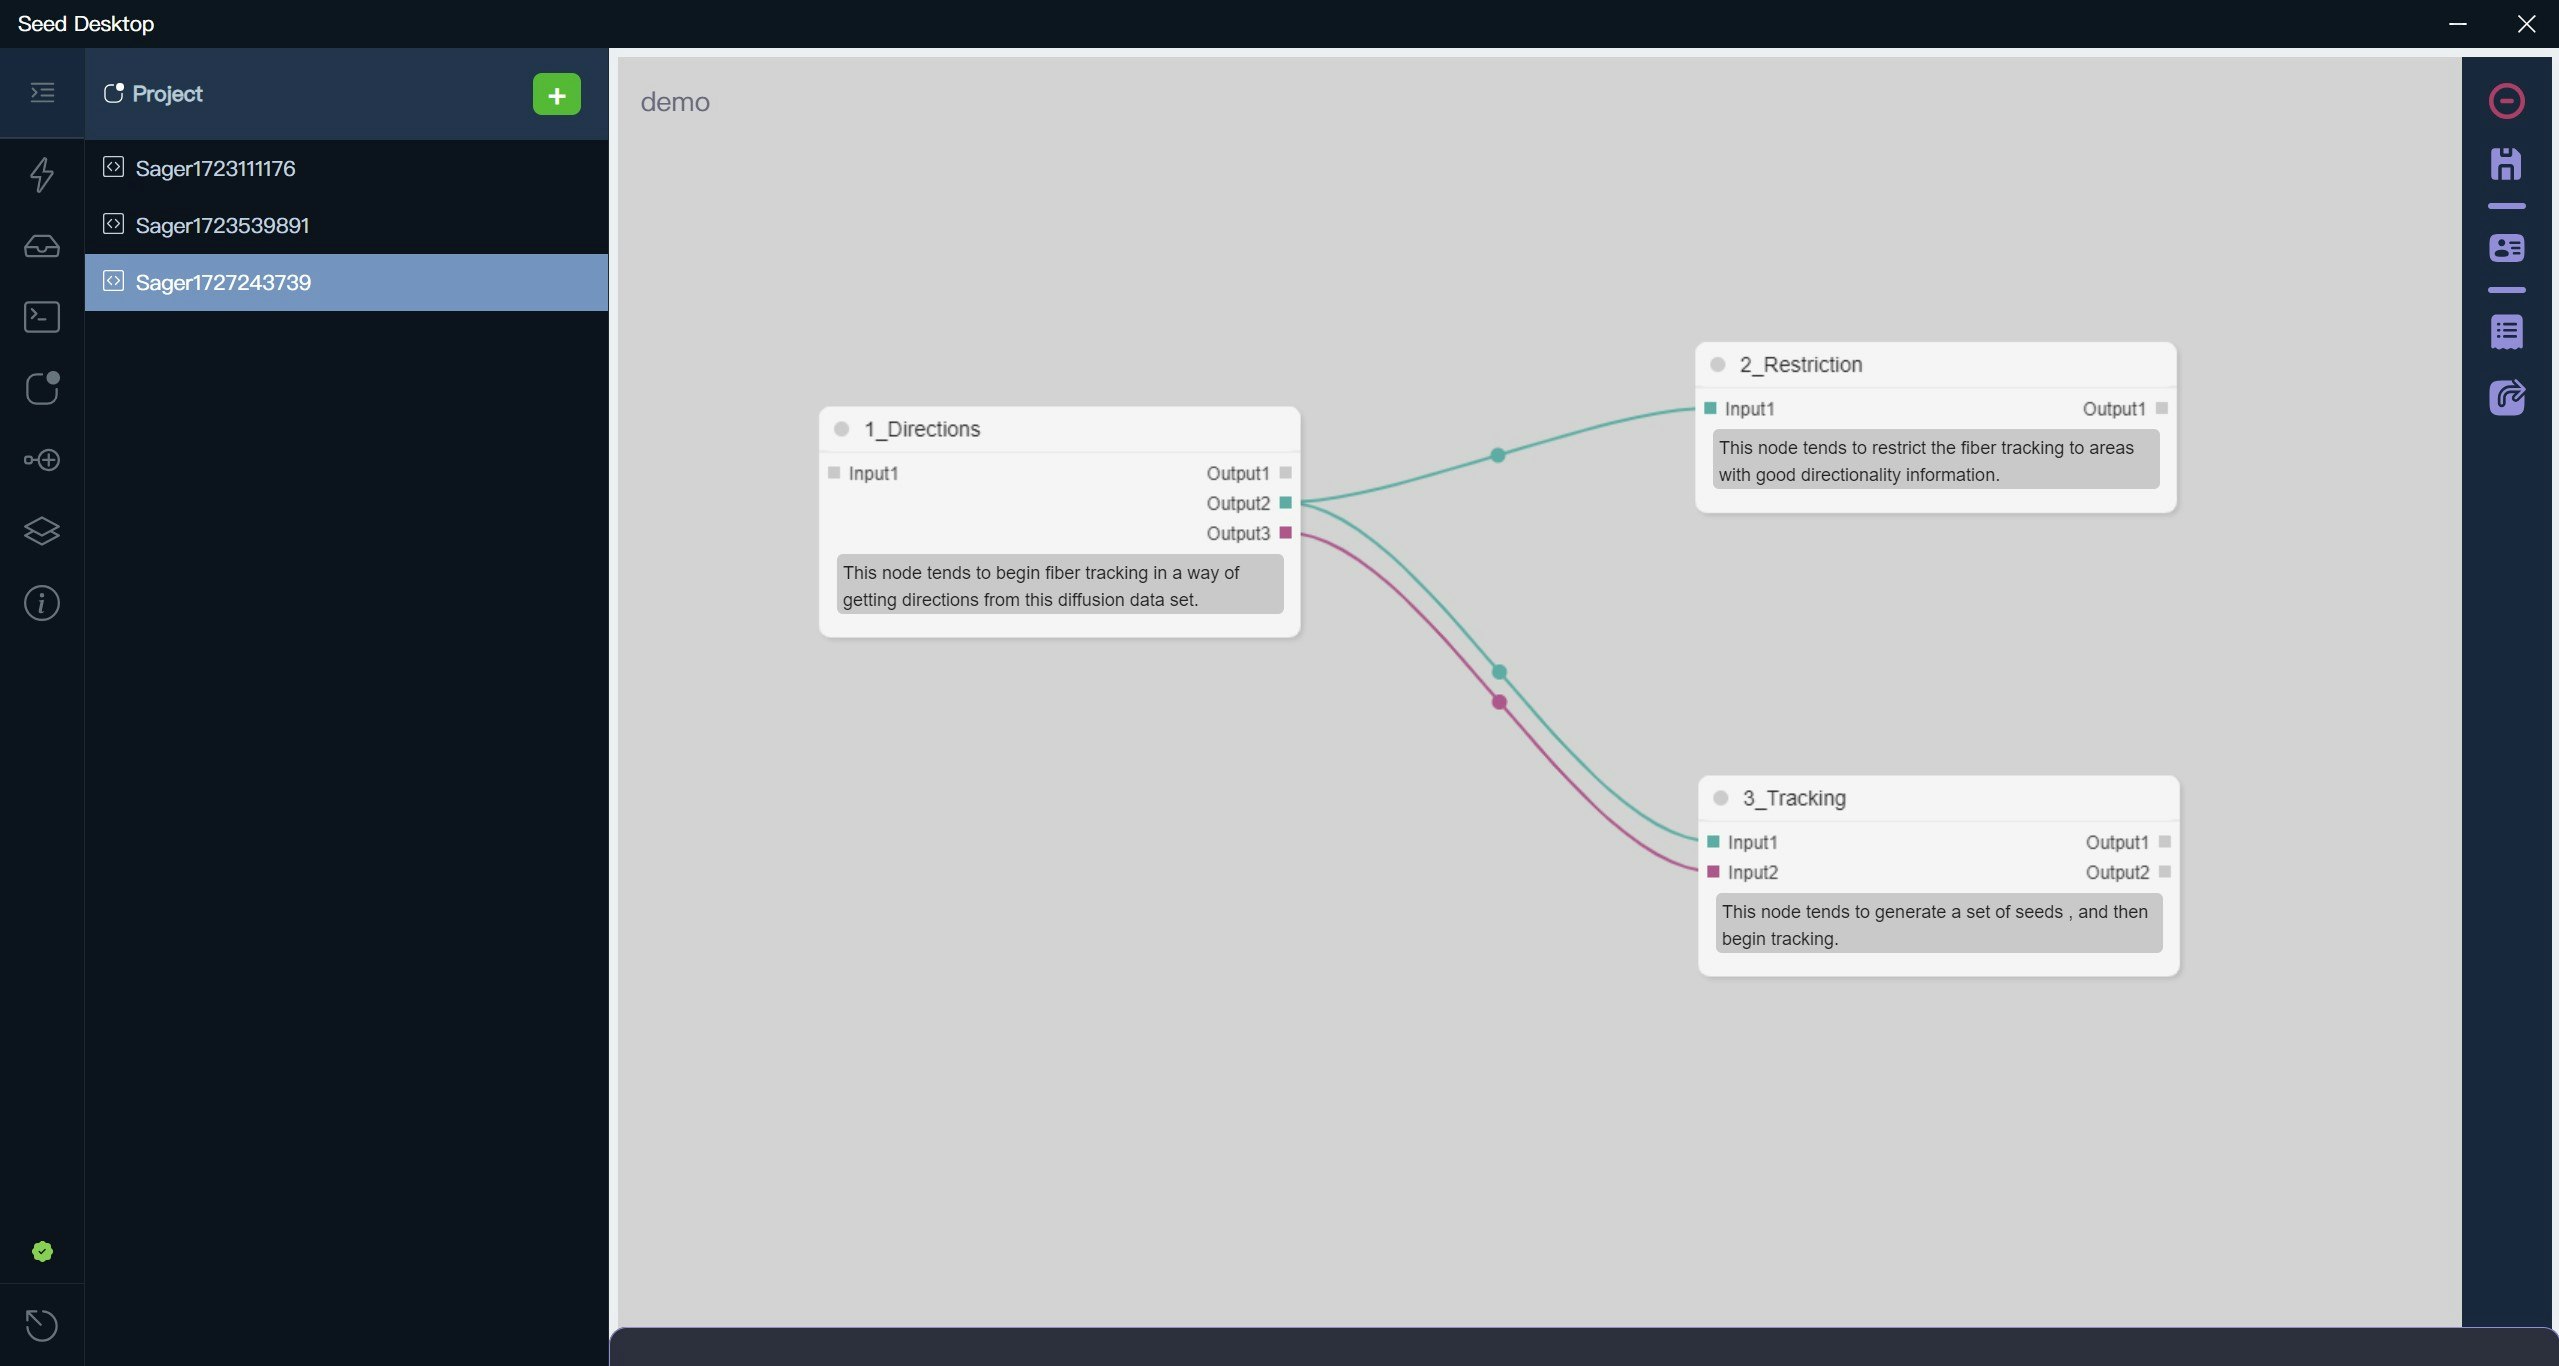Toggle the 1_Directions node status dot

841,429
